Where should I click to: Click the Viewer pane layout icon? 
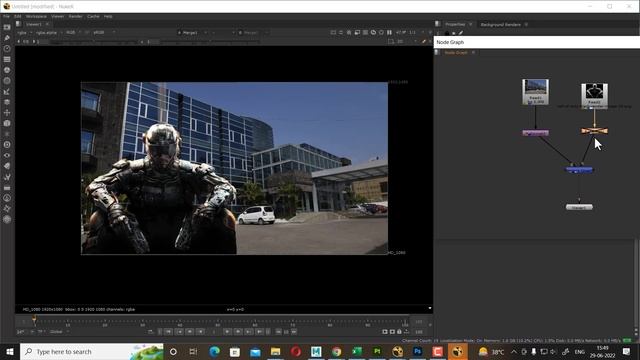pos(18,24)
